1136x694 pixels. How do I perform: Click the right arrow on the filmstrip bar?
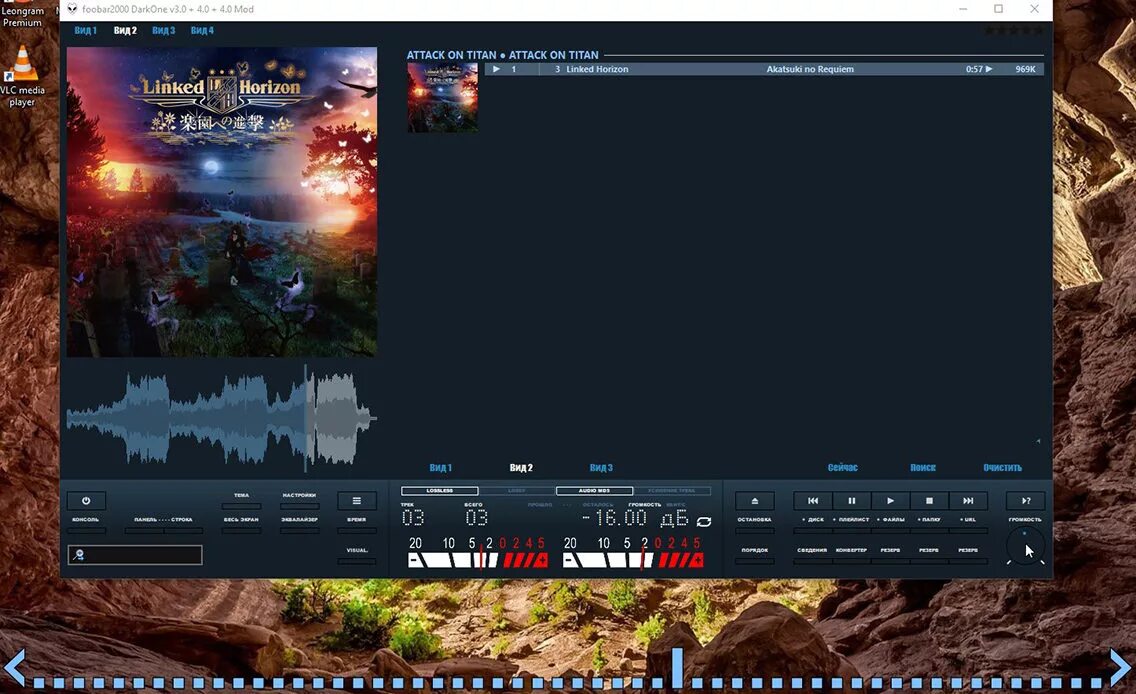pyautogui.click(x=1120, y=666)
